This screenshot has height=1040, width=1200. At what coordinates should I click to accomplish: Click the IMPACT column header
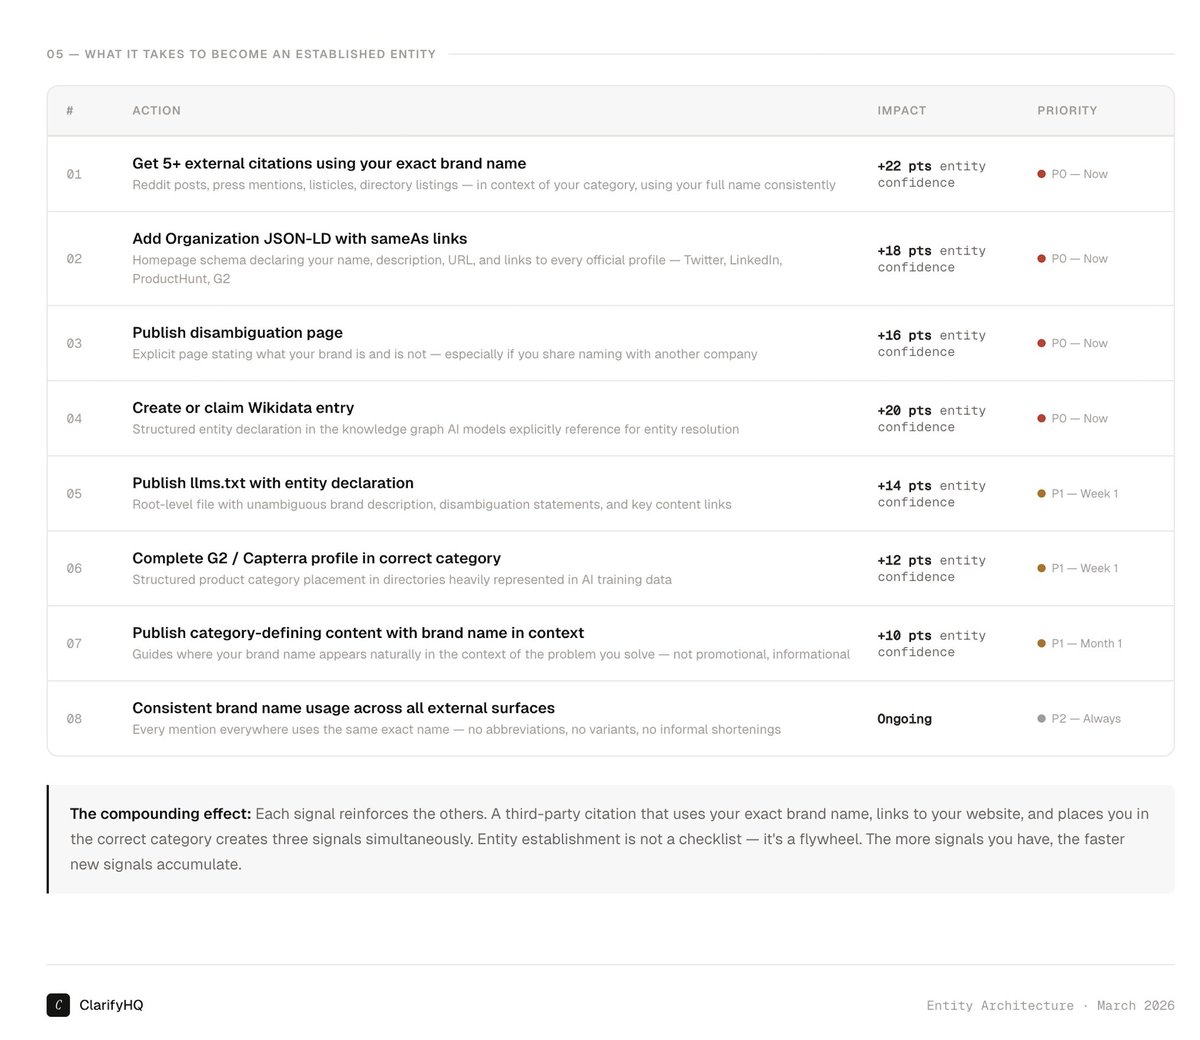(902, 111)
